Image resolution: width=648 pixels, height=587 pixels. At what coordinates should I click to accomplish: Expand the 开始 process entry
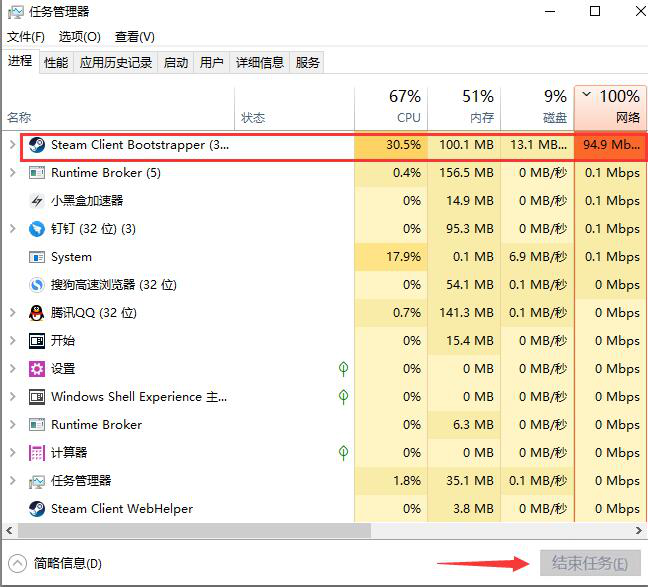12,341
